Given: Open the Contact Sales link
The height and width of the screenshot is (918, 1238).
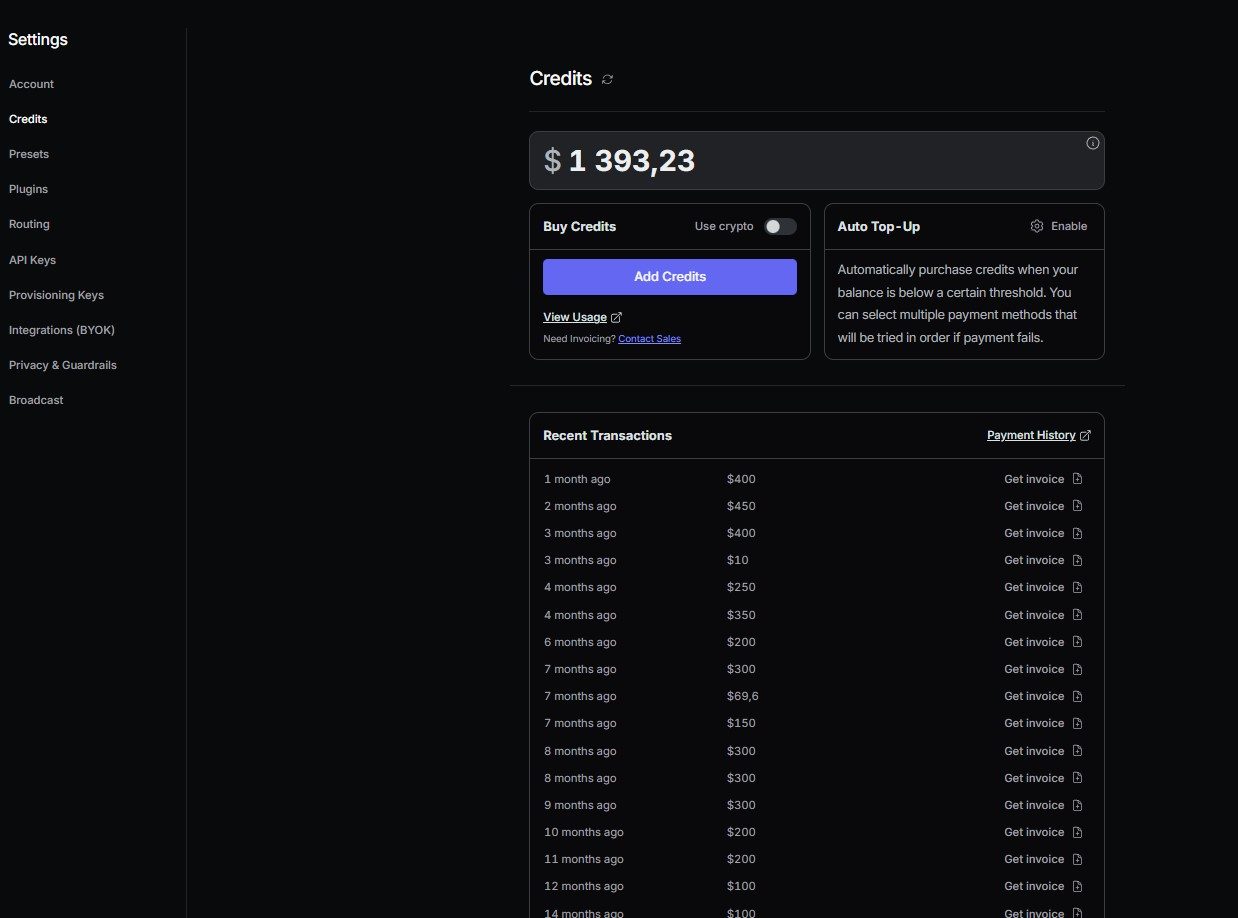Looking at the screenshot, I should point(649,339).
